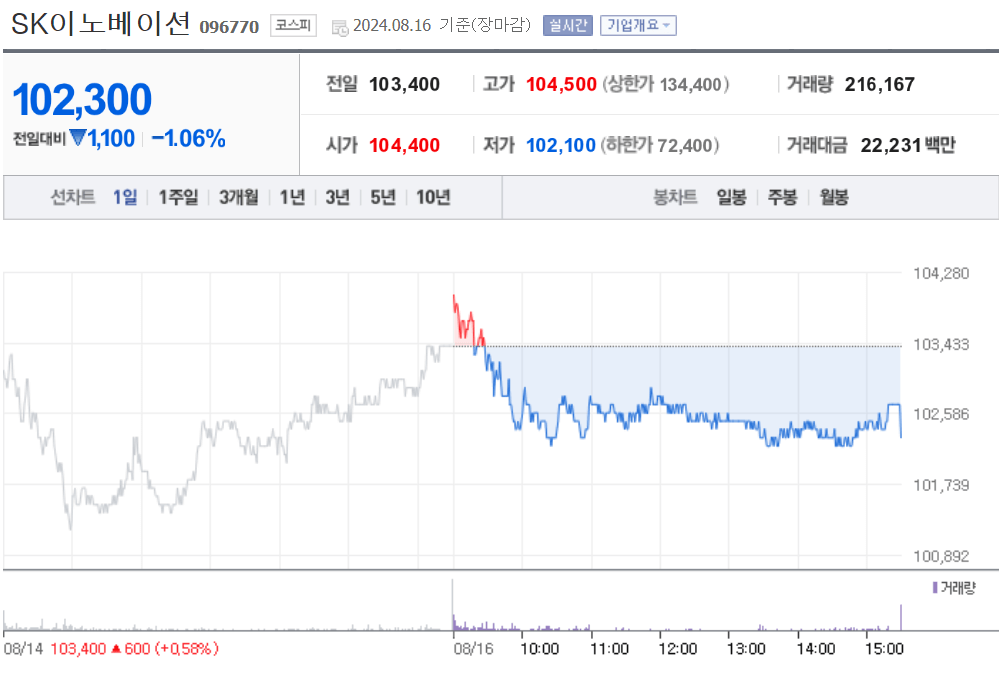The width and height of the screenshot is (999, 683).
Task: Click the 12:00 time marker
Action: 677,649
